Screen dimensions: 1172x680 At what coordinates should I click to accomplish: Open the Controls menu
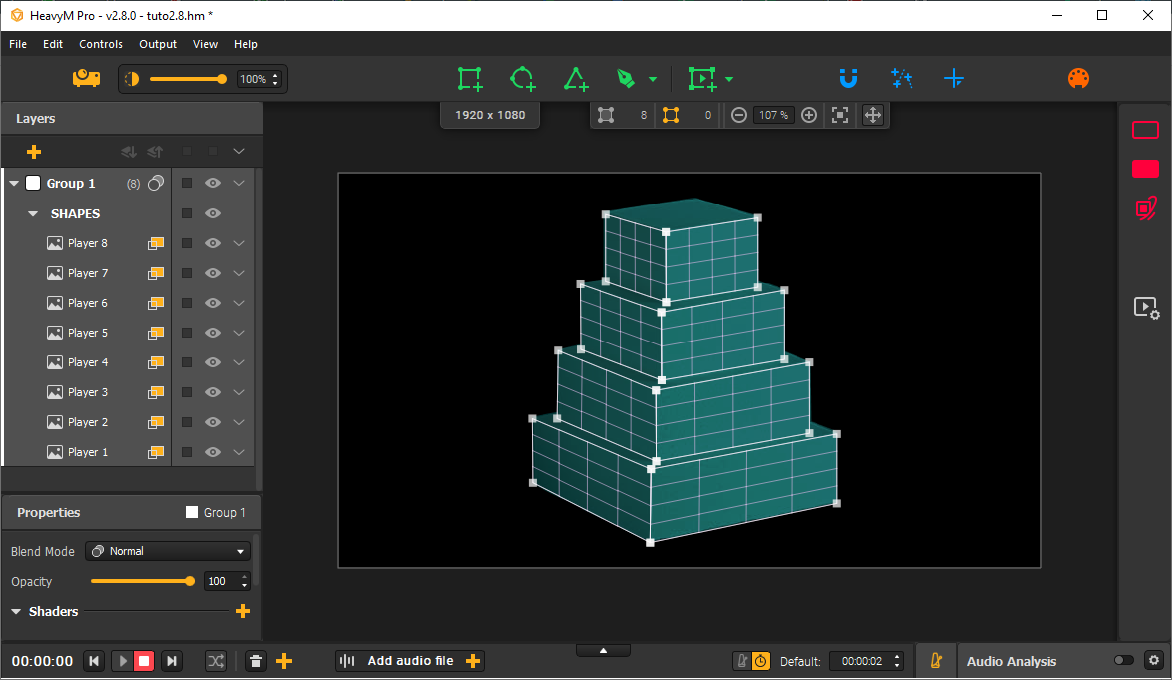[x=100, y=44]
